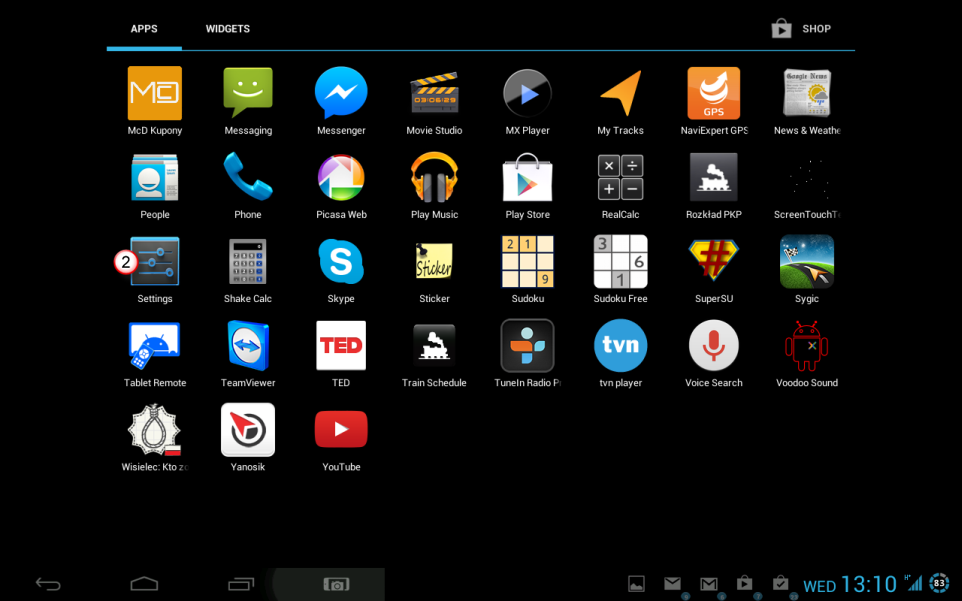Start Voice Search

coord(714,345)
